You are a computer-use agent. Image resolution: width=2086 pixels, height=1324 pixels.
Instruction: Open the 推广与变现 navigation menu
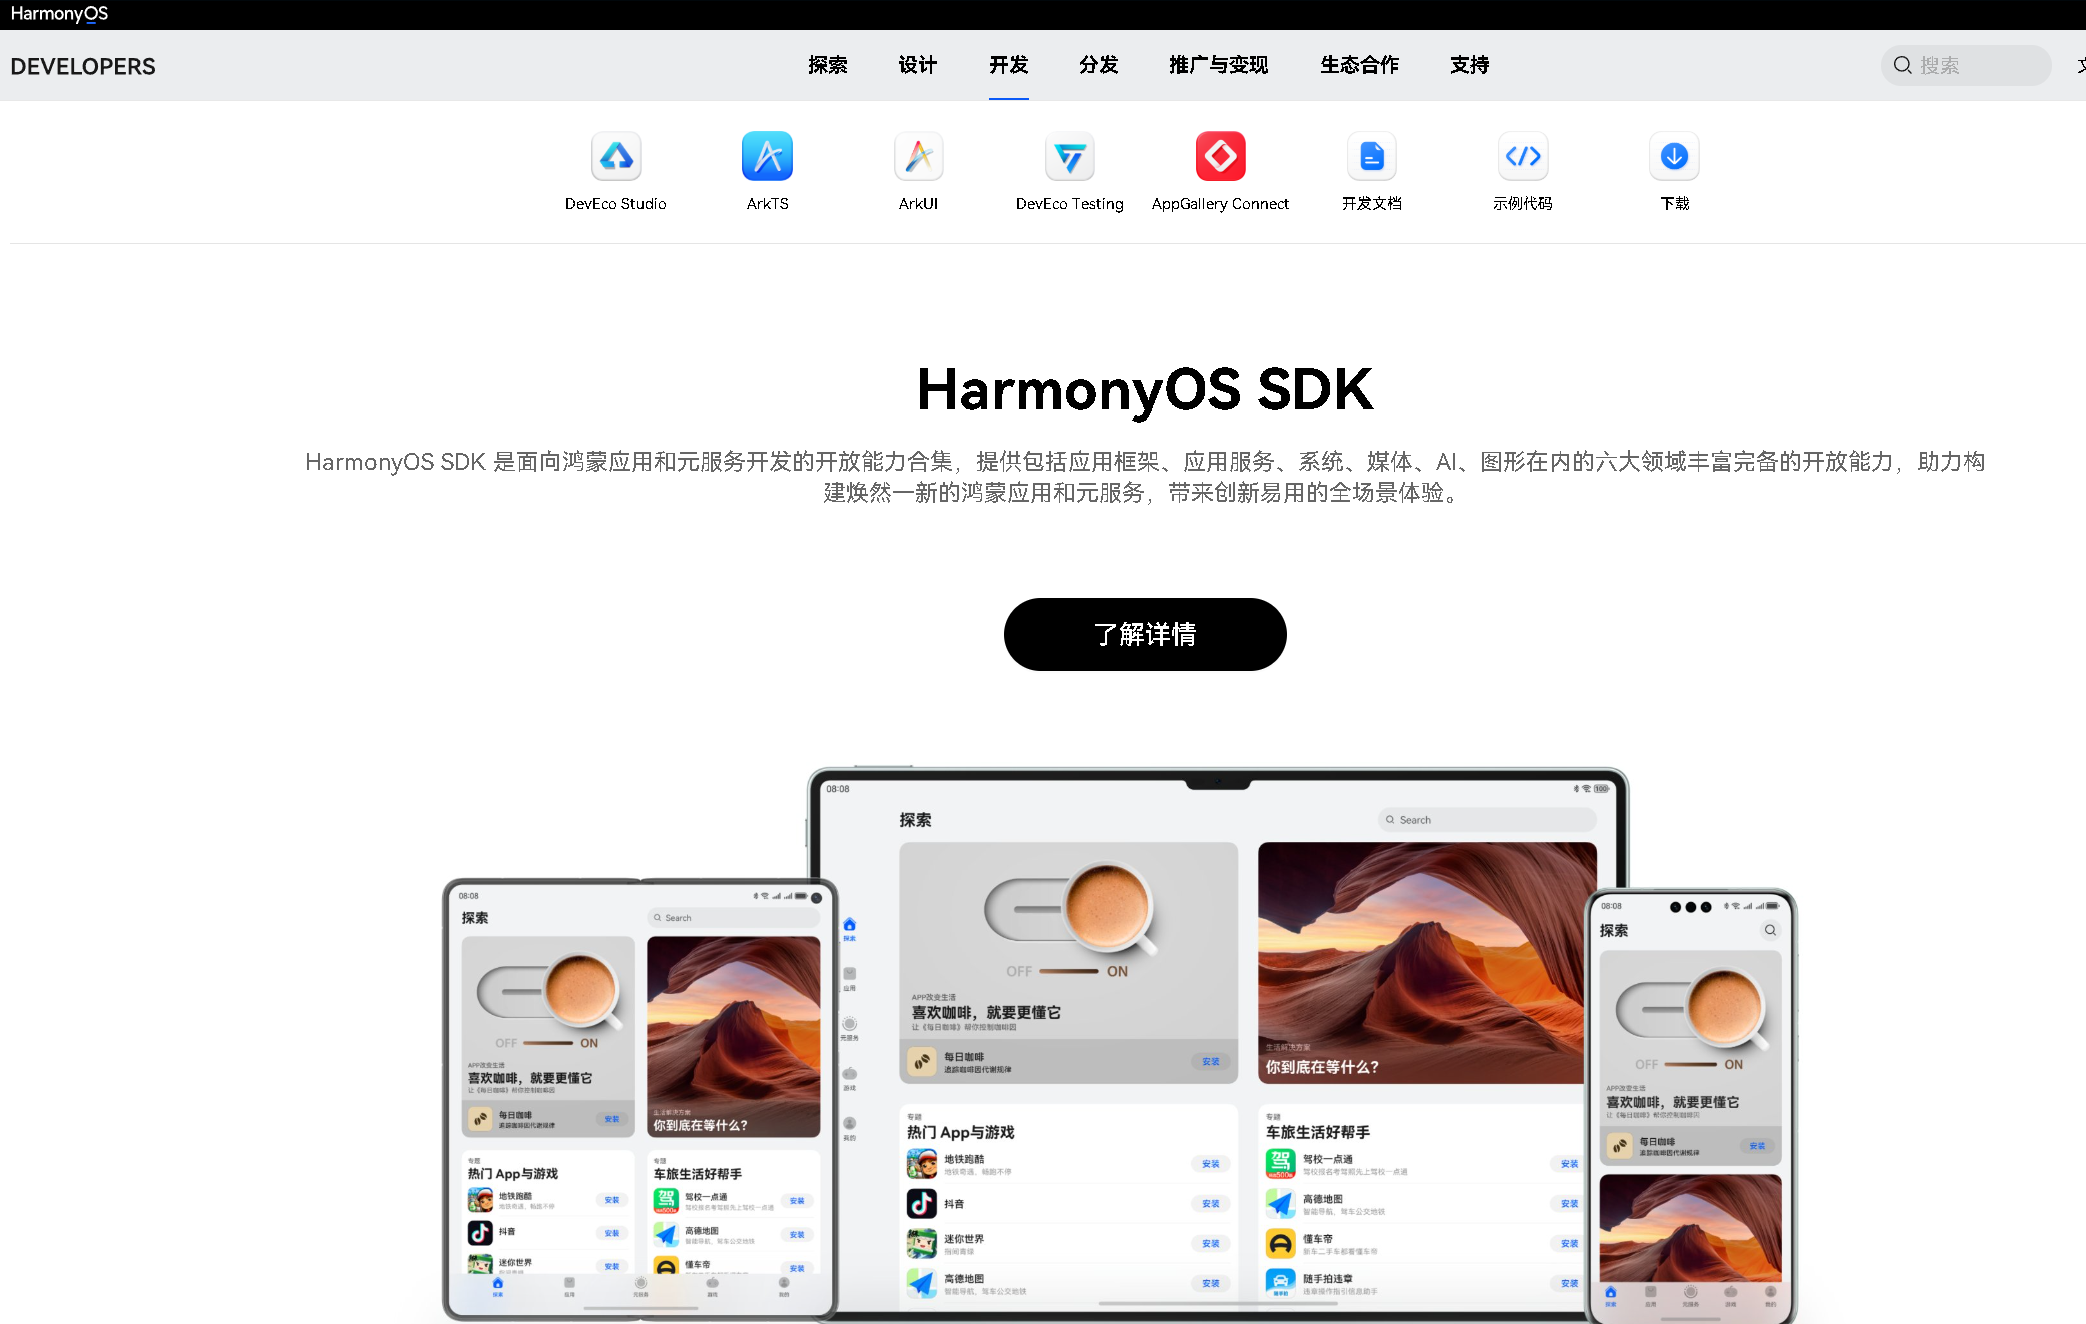coord(1219,65)
